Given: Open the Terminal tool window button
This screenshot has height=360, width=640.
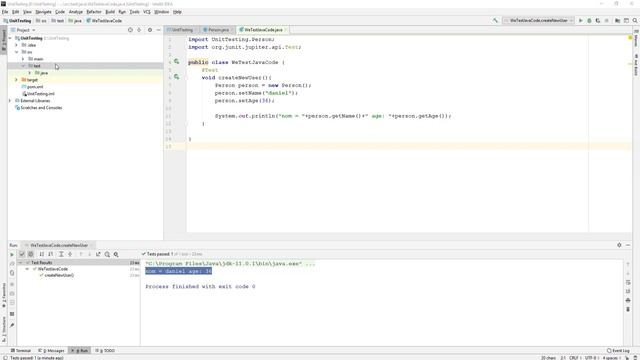Looking at the screenshot, I should 21,351.
